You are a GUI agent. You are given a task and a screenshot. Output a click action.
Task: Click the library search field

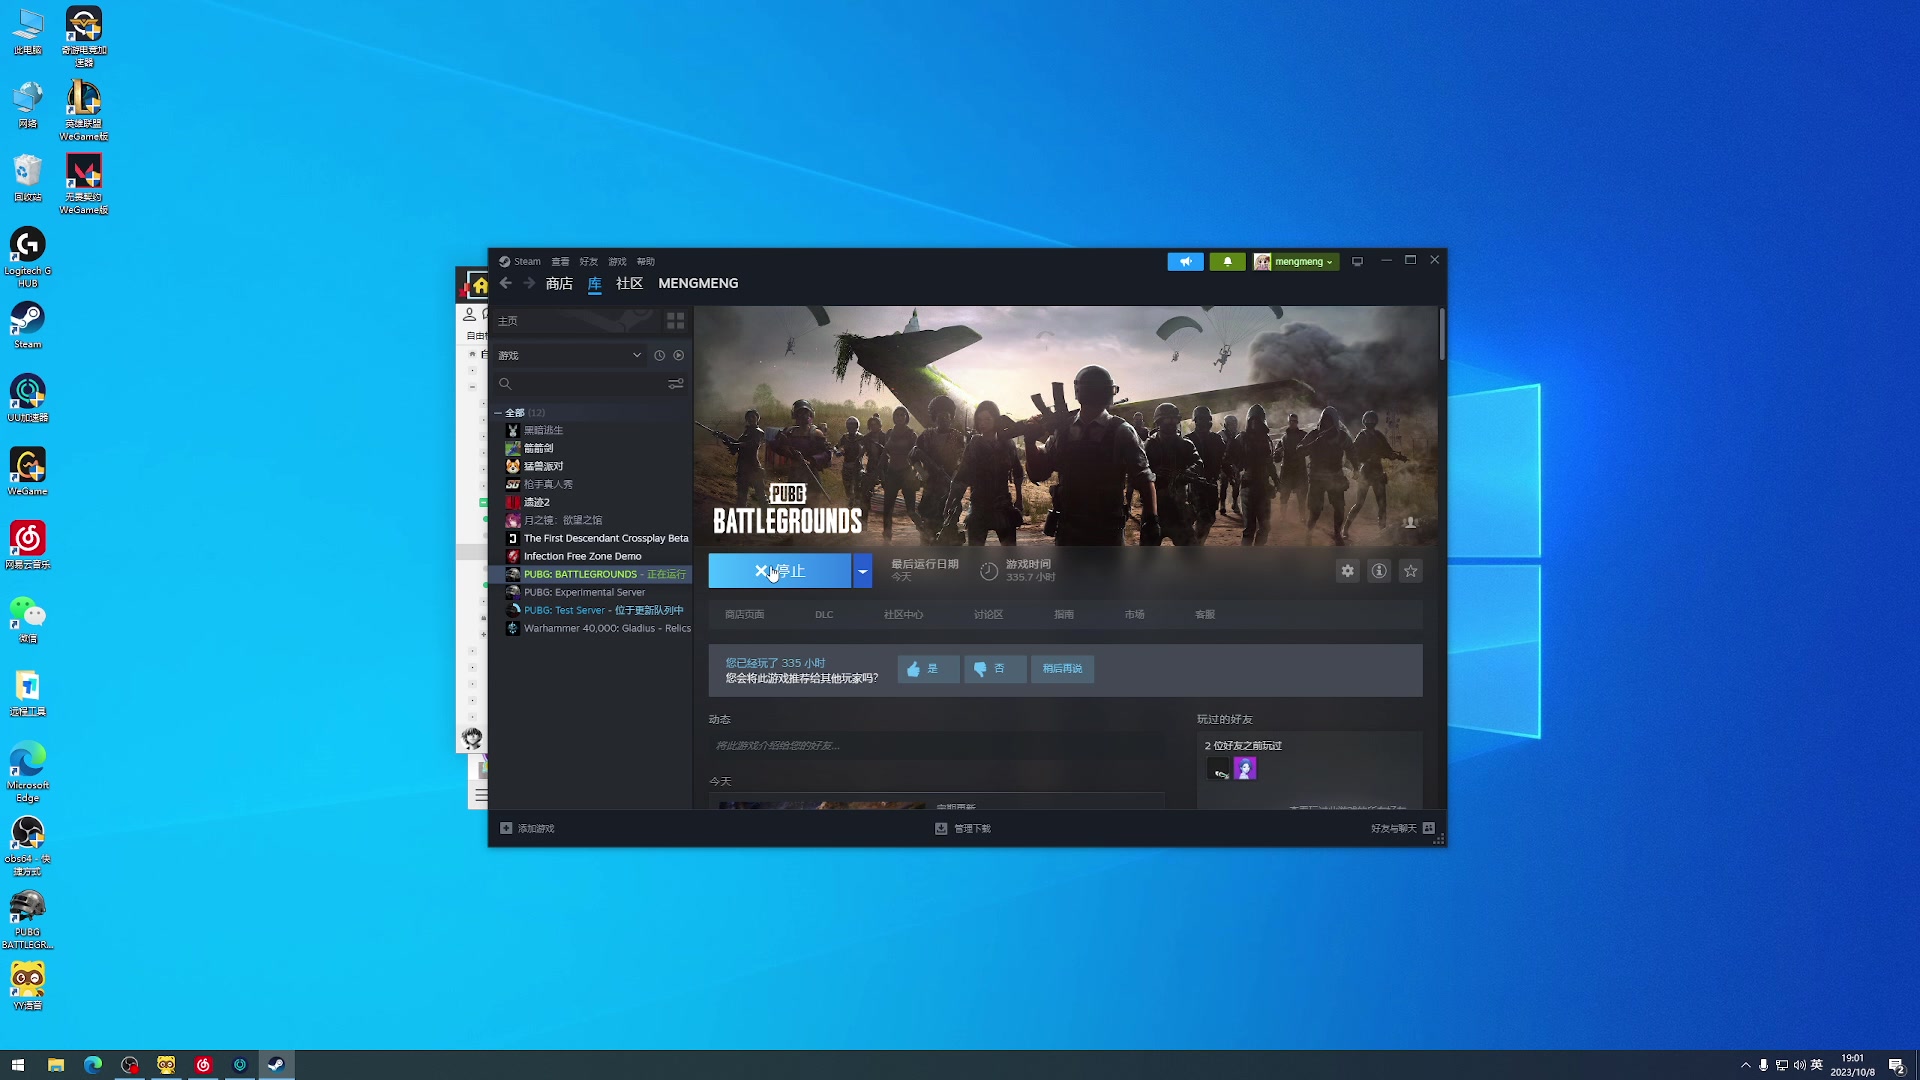click(580, 383)
